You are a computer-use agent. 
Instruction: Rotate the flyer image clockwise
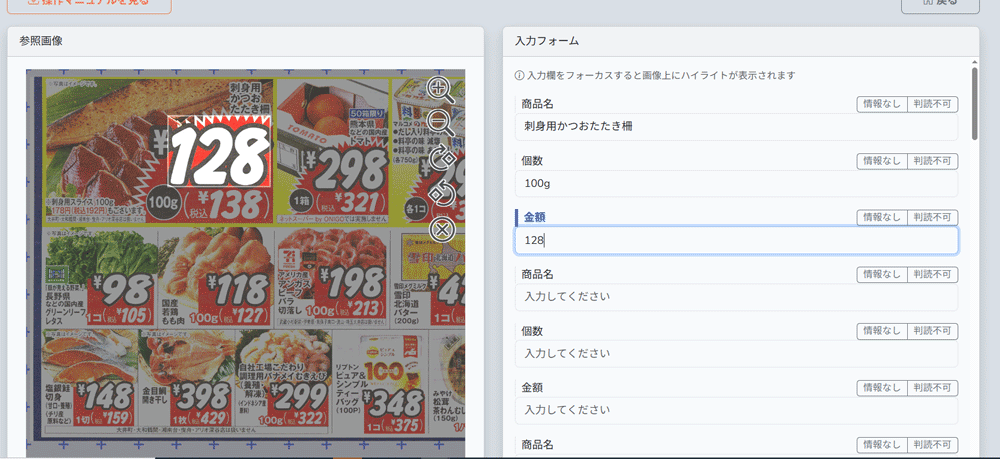(x=442, y=158)
